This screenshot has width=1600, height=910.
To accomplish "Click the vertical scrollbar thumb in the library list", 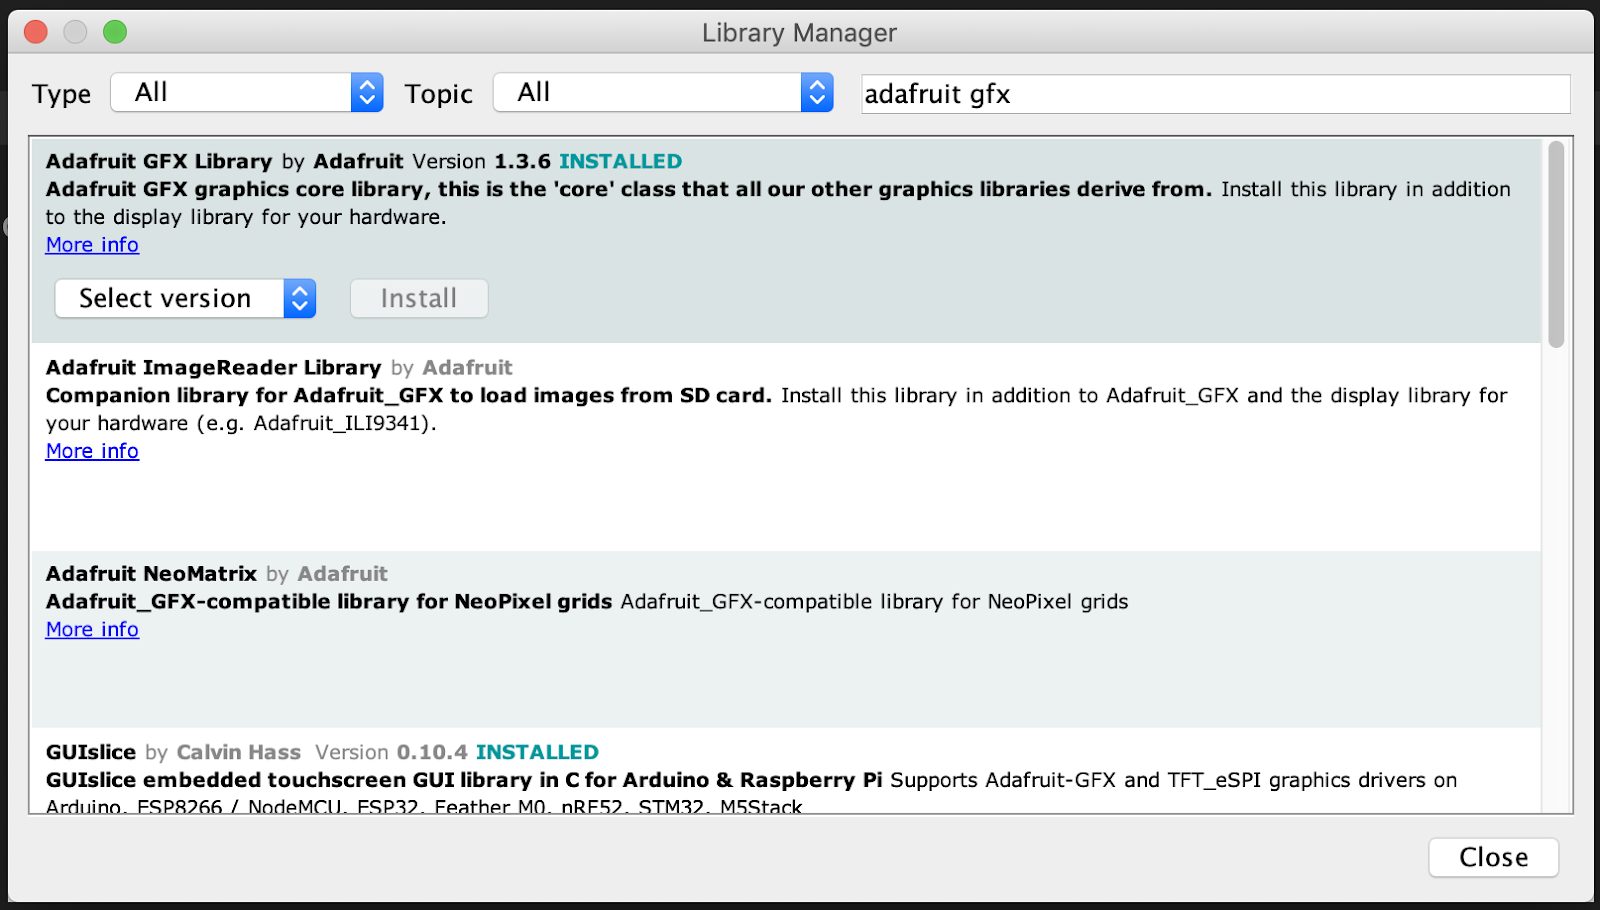I will (1555, 245).
